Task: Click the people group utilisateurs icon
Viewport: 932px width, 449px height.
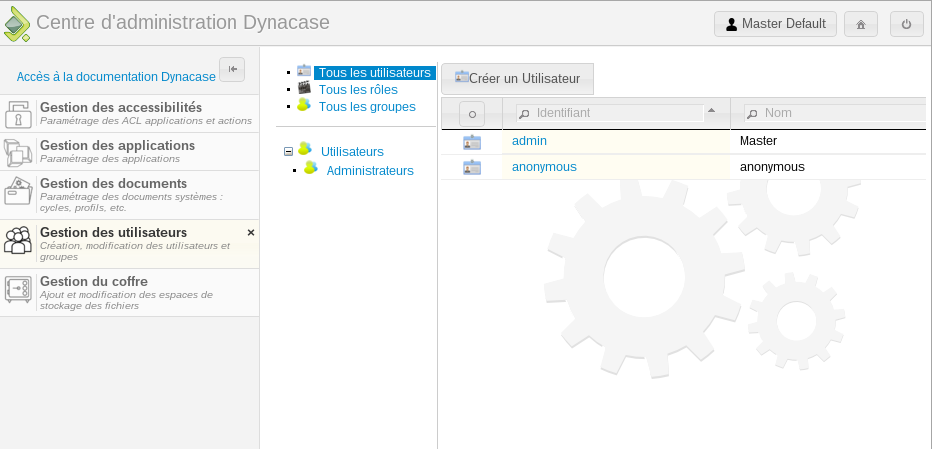Action: (x=18, y=240)
